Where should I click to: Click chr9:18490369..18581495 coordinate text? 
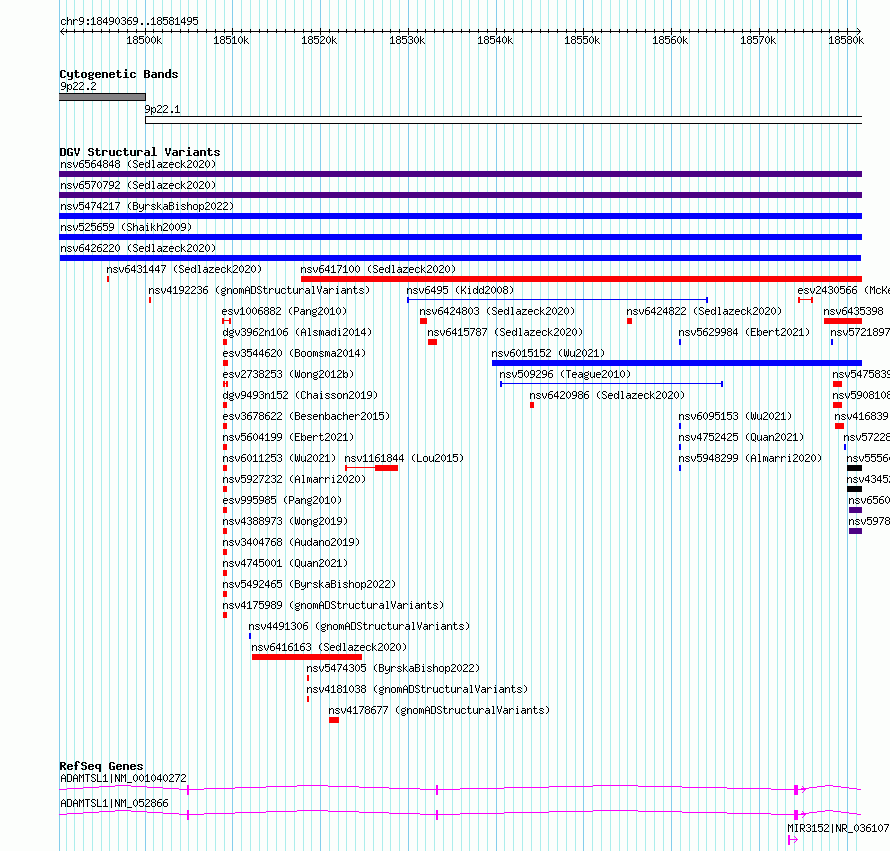tap(129, 21)
